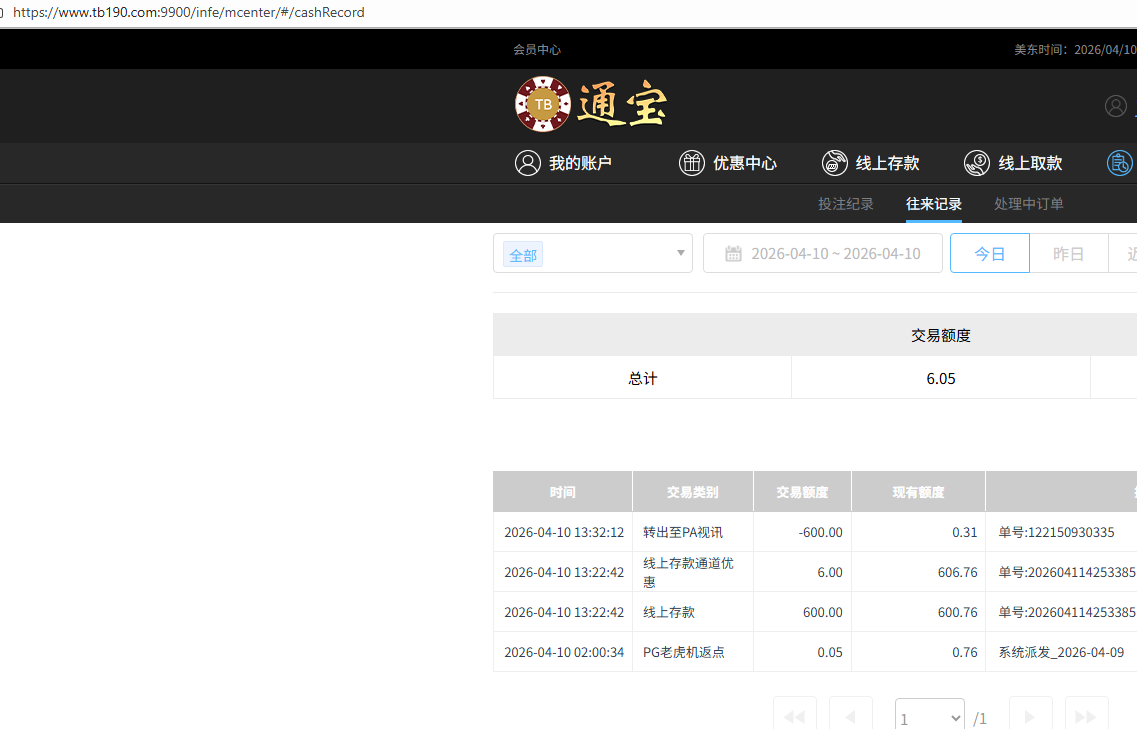Click the blue records icon in navigation
Screen dimensions: 1137x729
1120,163
